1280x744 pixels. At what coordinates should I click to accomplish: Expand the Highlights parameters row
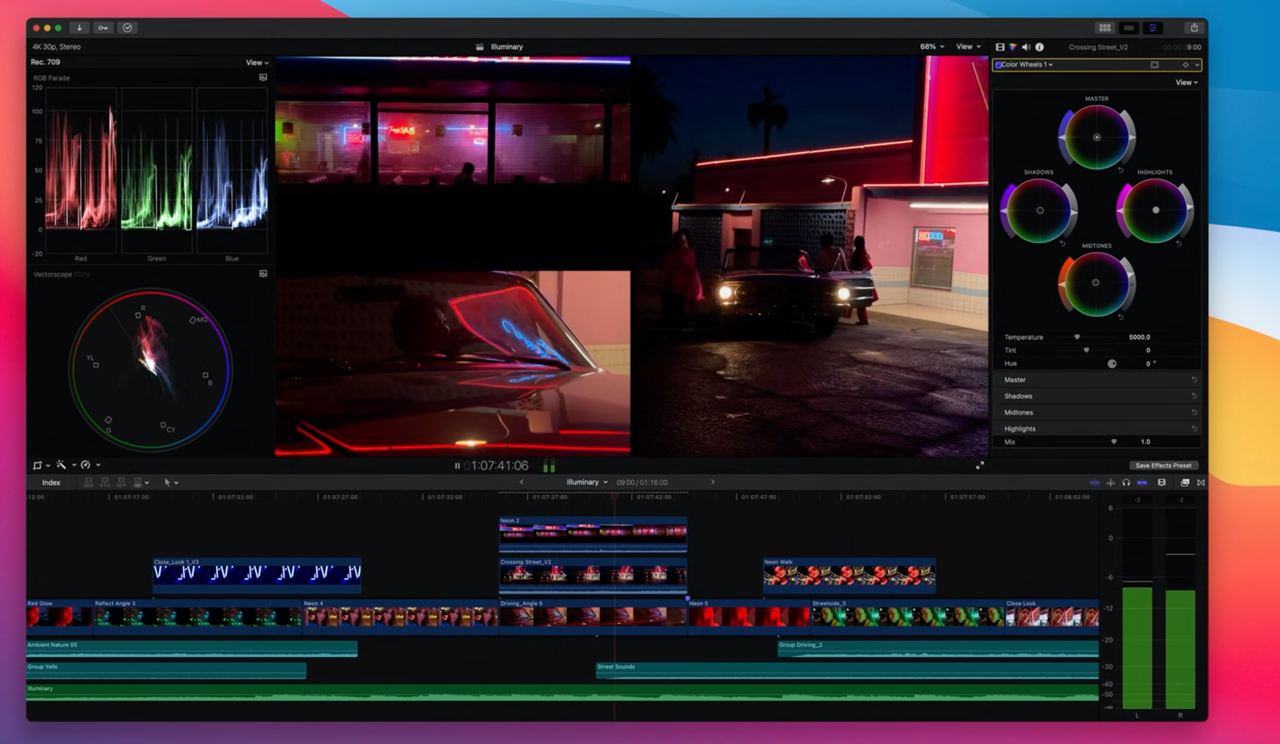1097,428
